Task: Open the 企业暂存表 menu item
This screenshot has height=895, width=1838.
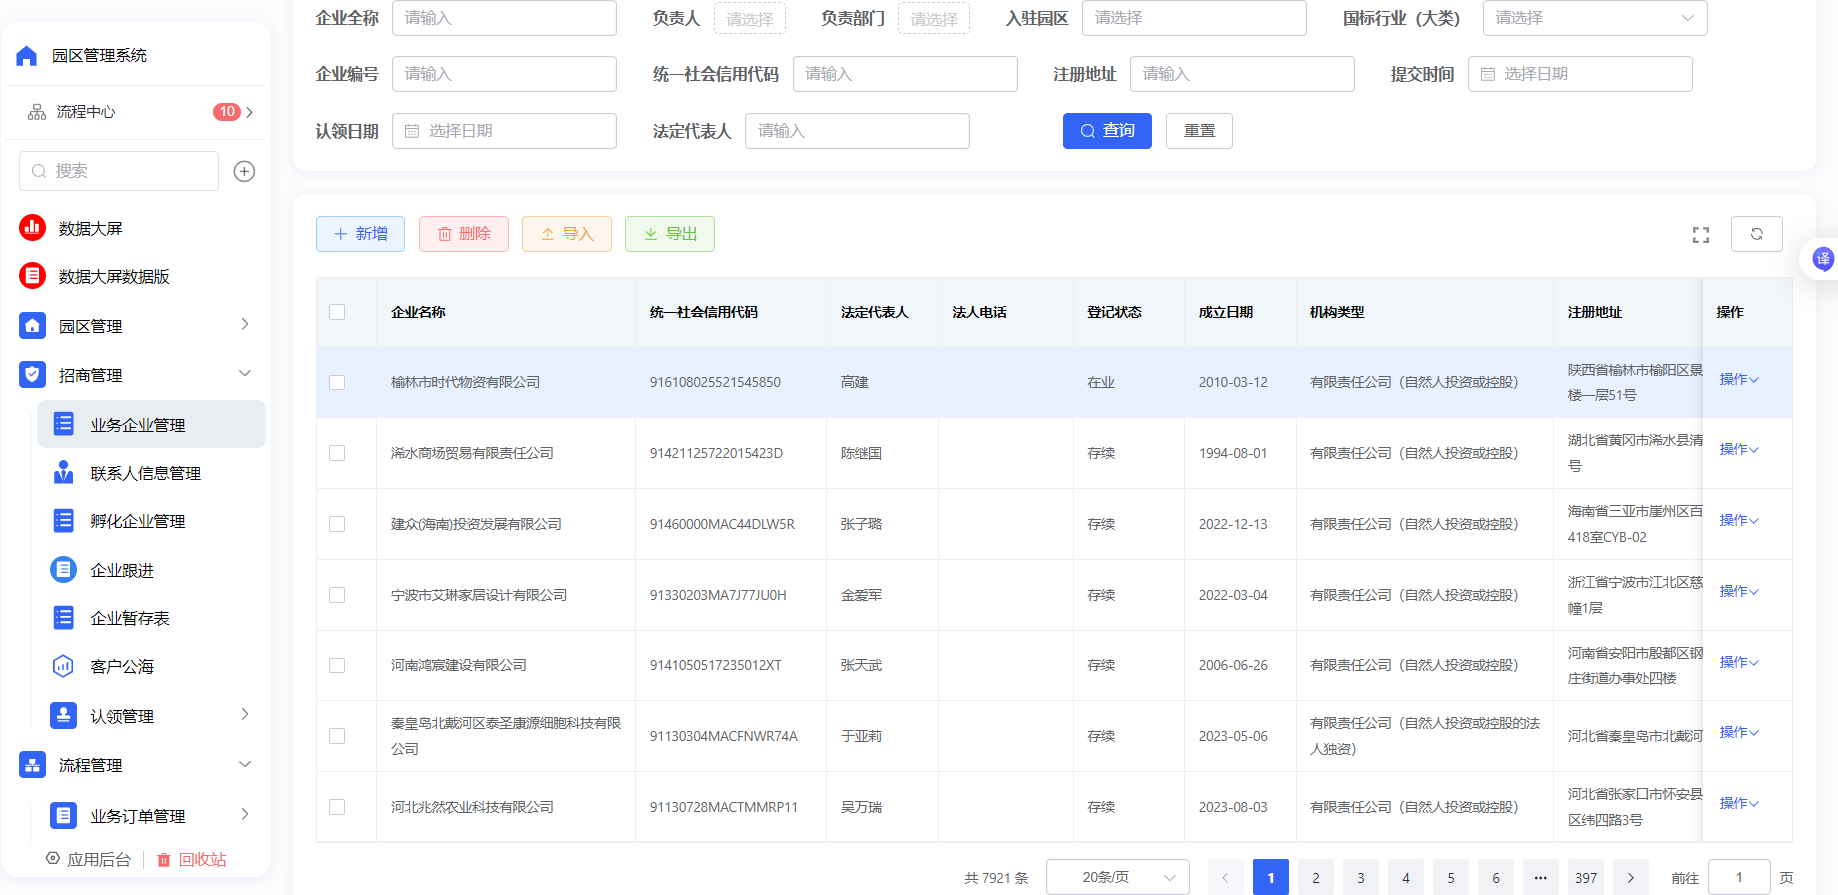Action: [x=152, y=618]
